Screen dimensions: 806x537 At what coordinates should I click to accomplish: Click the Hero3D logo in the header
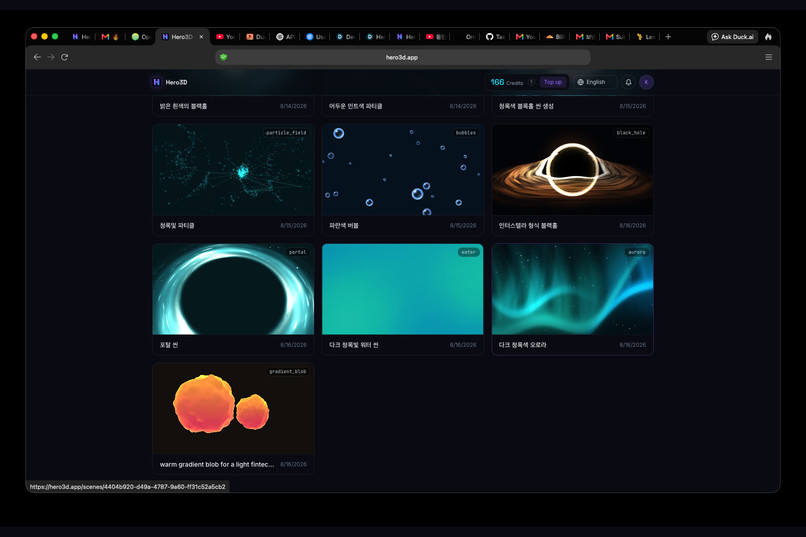click(x=170, y=82)
